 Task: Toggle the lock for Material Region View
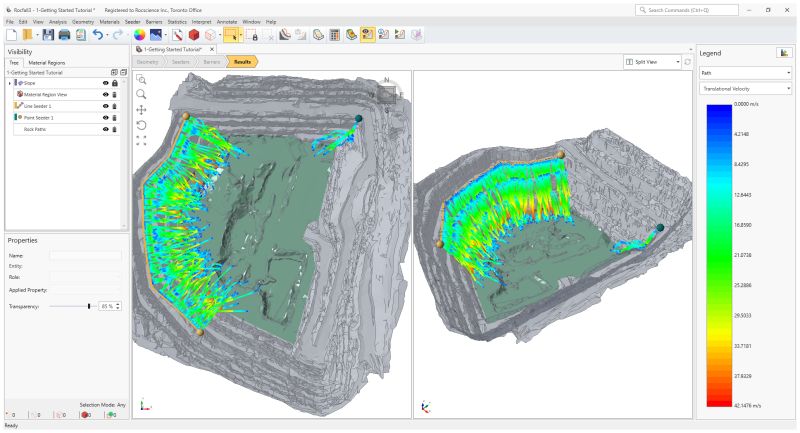point(115,94)
